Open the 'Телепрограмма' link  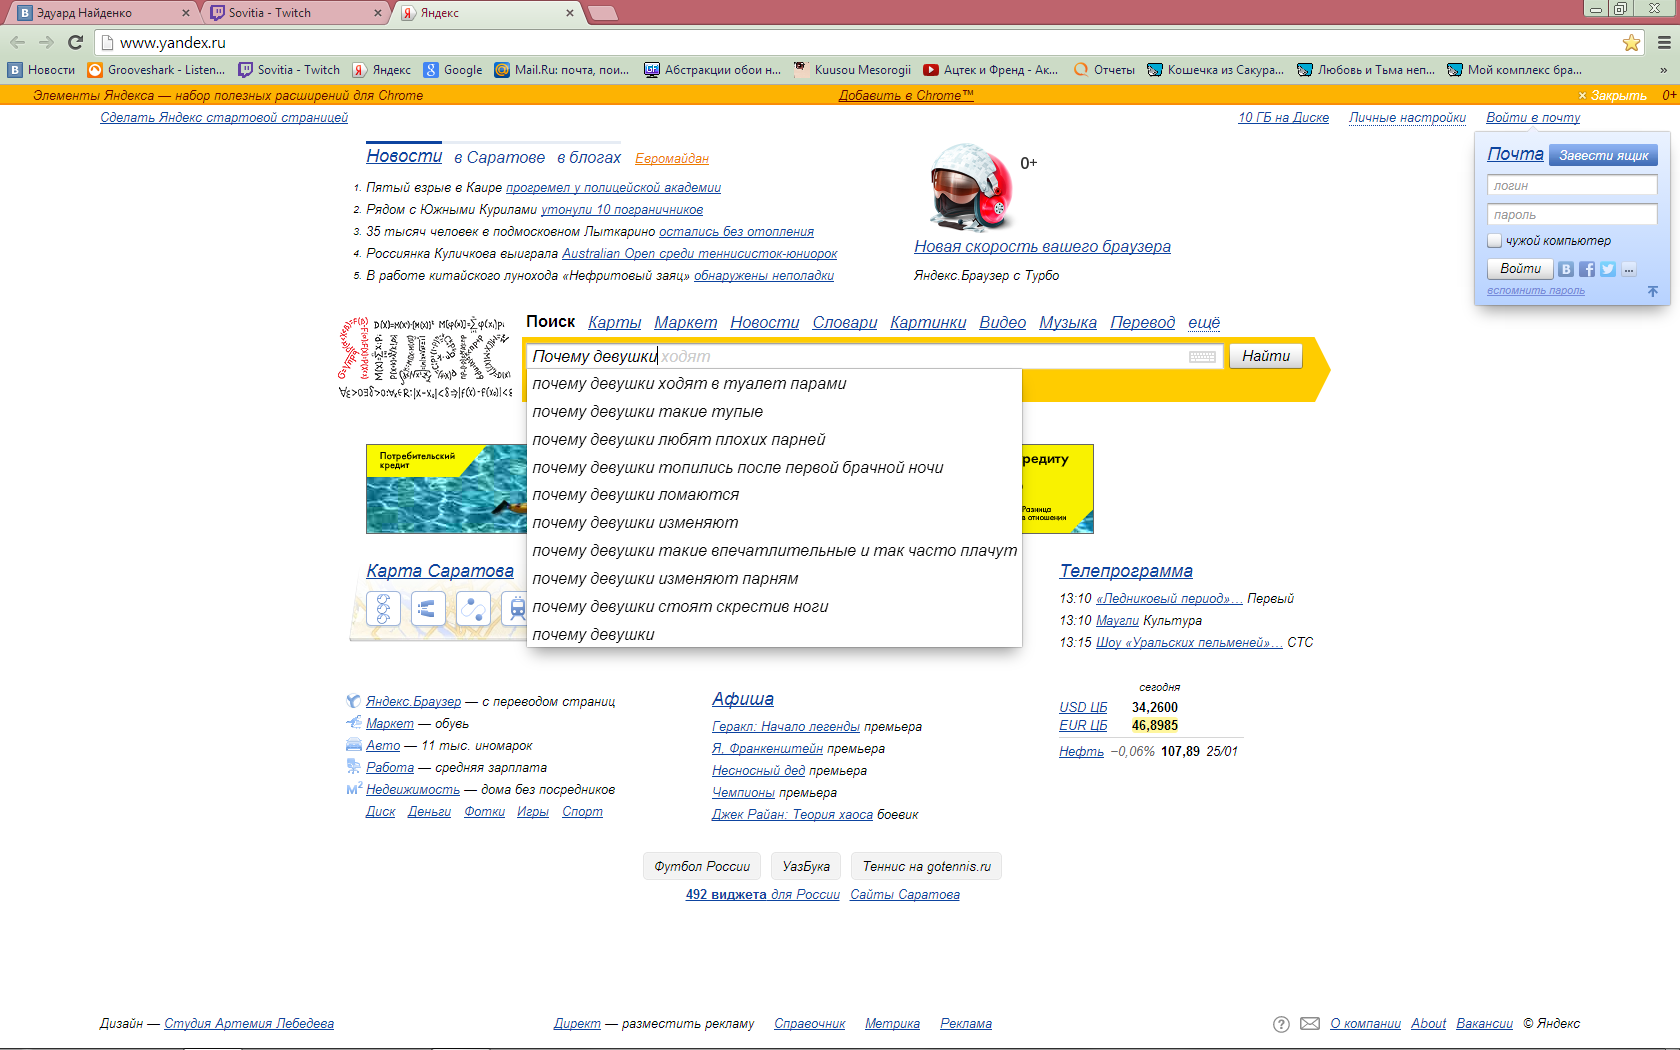point(1126,571)
